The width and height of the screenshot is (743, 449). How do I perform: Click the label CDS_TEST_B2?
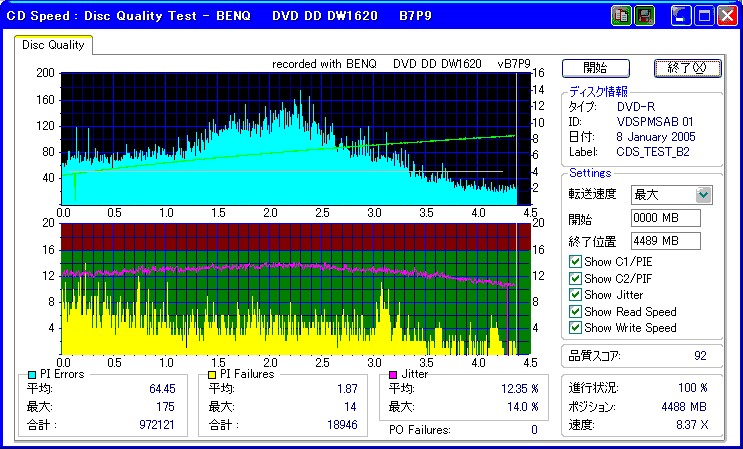(x=652, y=152)
